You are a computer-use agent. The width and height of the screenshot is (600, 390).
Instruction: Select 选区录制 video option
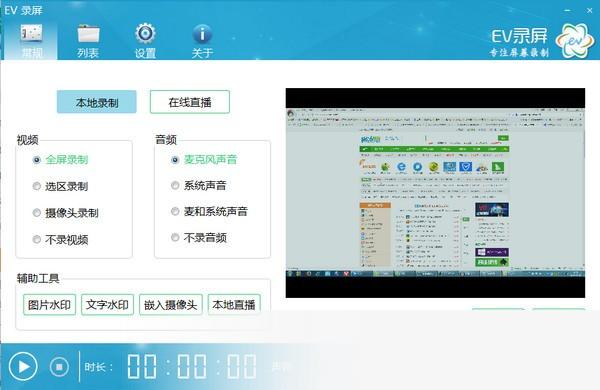[x=61, y=186]
